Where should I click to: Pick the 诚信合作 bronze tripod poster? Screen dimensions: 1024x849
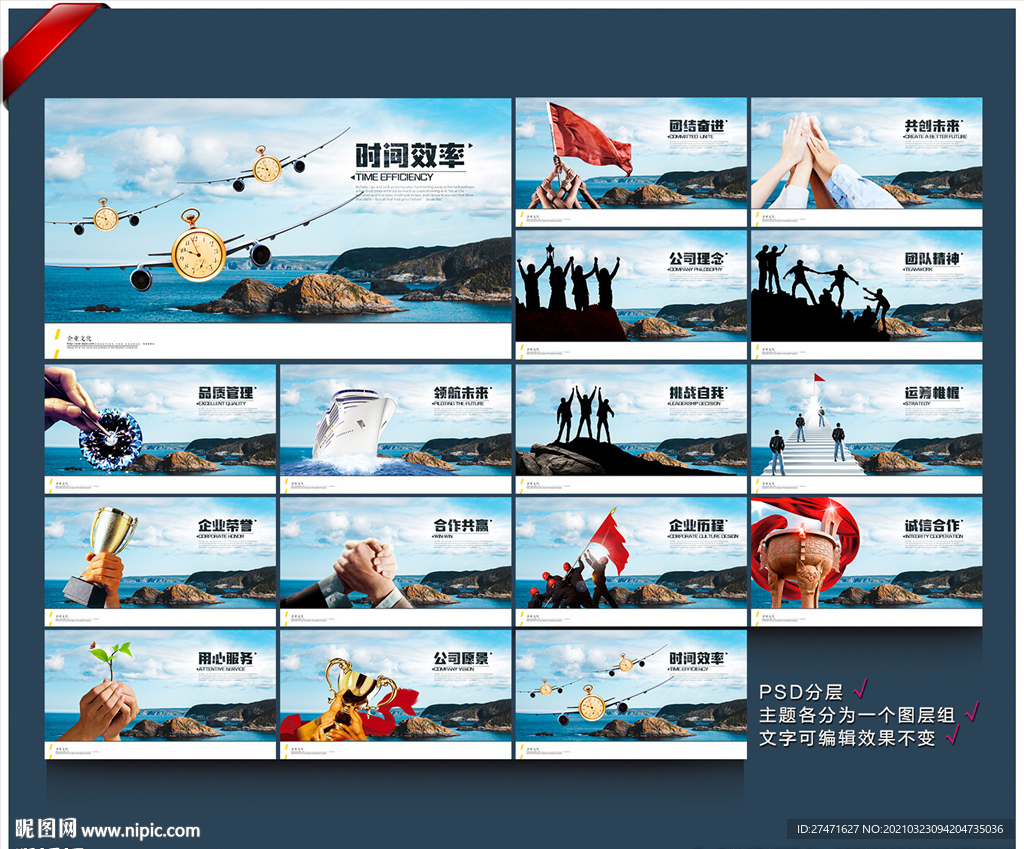867,562
